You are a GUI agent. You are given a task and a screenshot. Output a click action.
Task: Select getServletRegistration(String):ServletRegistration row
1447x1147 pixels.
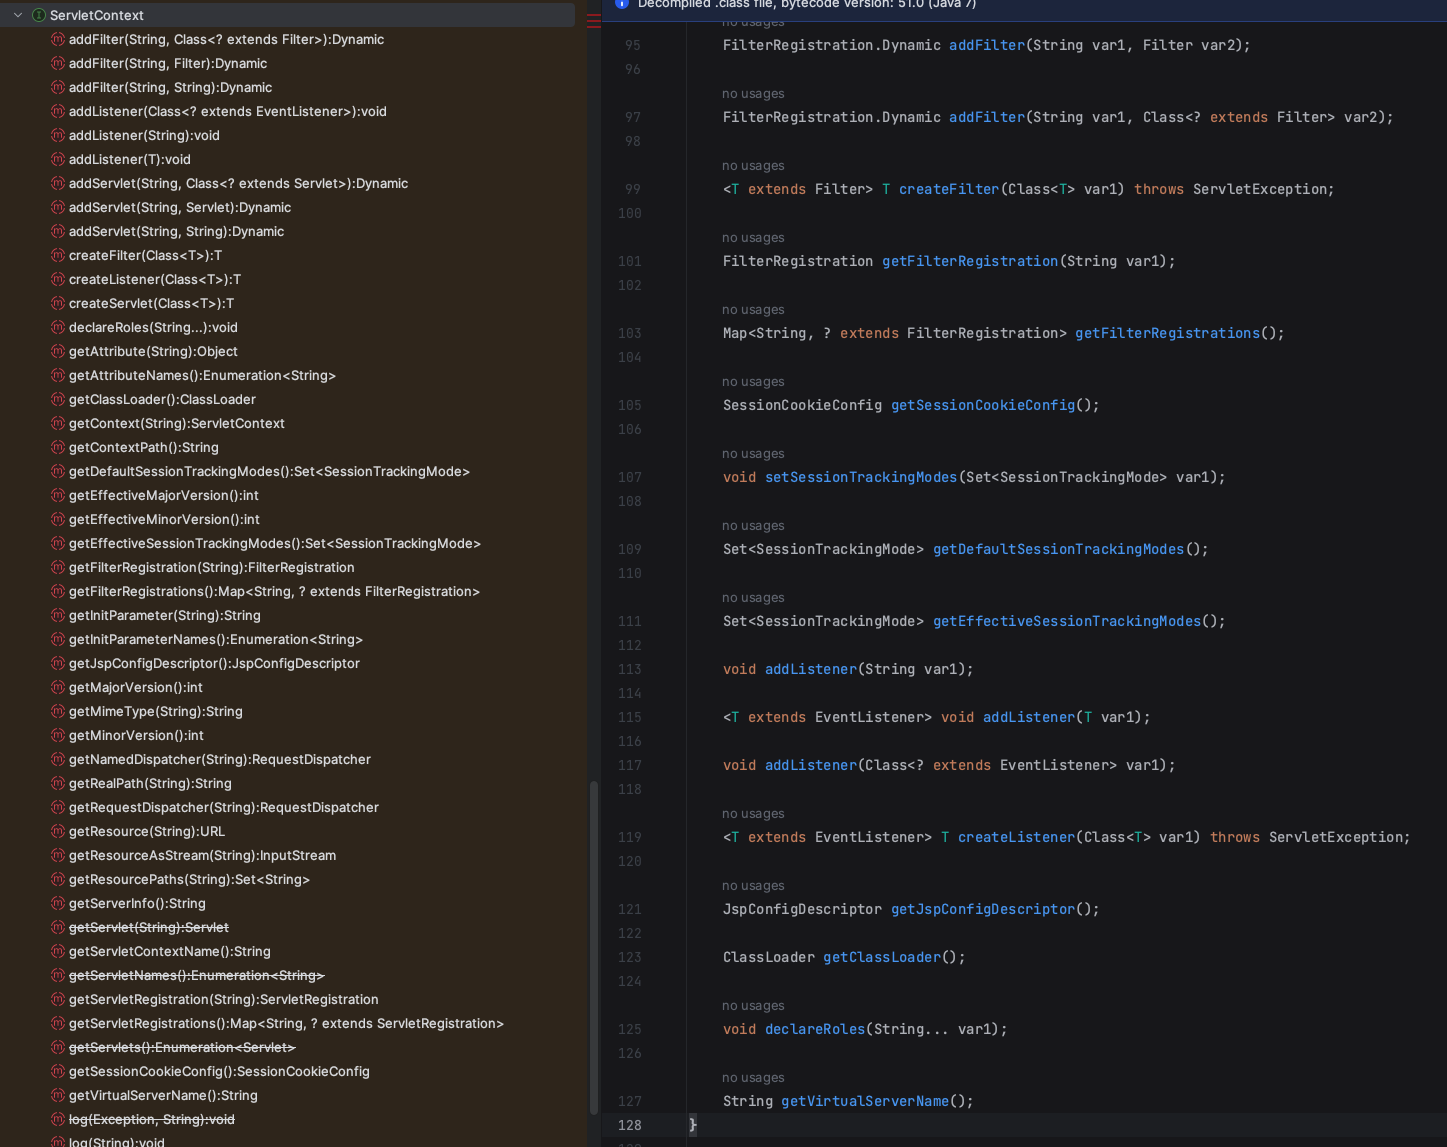224,999
